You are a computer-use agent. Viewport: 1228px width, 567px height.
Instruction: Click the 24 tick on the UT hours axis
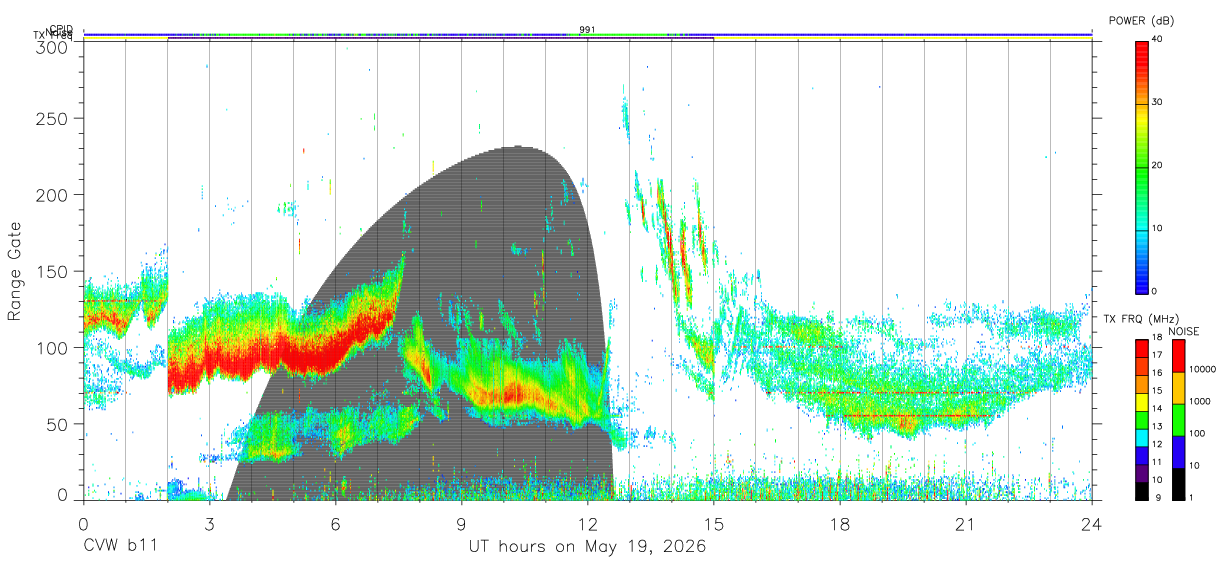tap(1092, 523)
